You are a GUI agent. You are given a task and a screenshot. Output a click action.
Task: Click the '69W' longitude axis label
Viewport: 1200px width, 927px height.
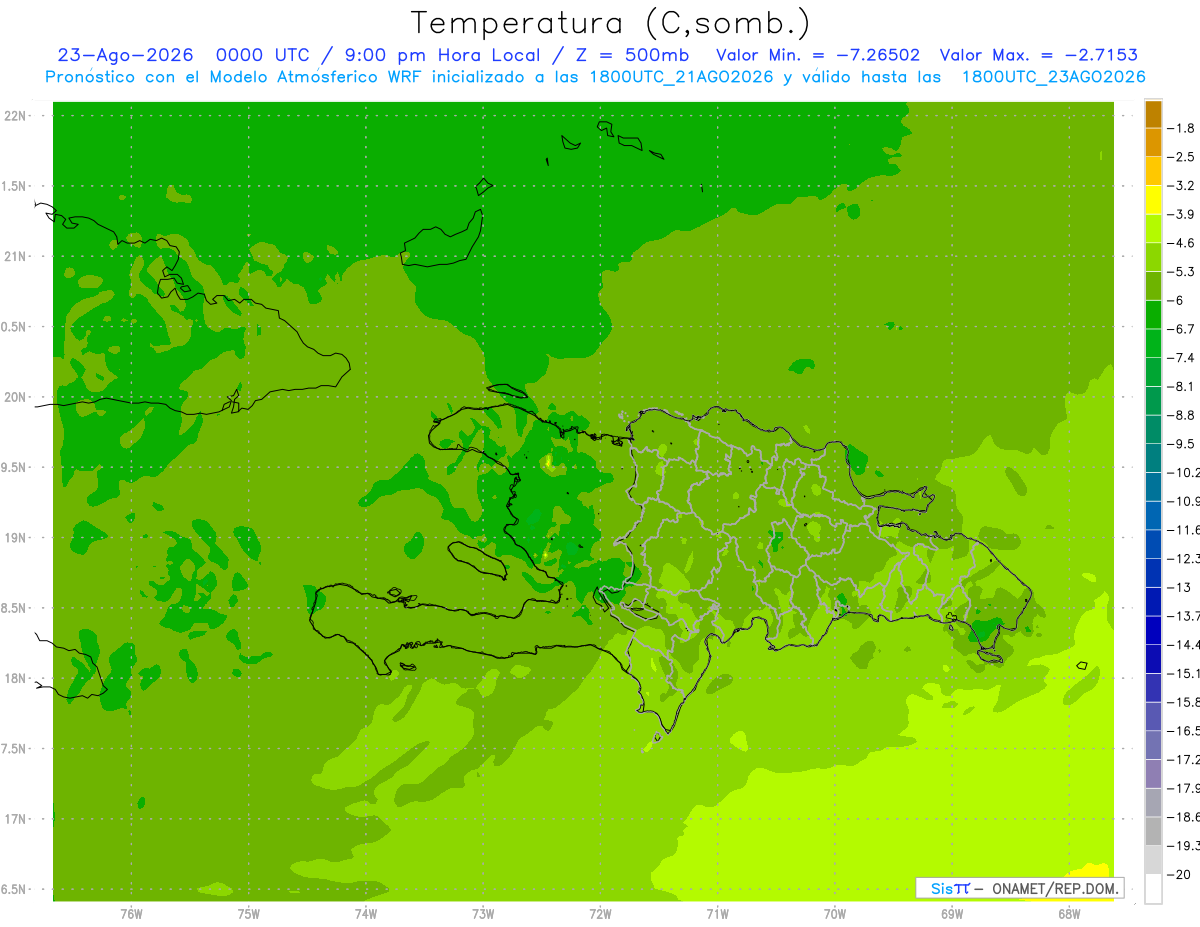click(951, 913)
